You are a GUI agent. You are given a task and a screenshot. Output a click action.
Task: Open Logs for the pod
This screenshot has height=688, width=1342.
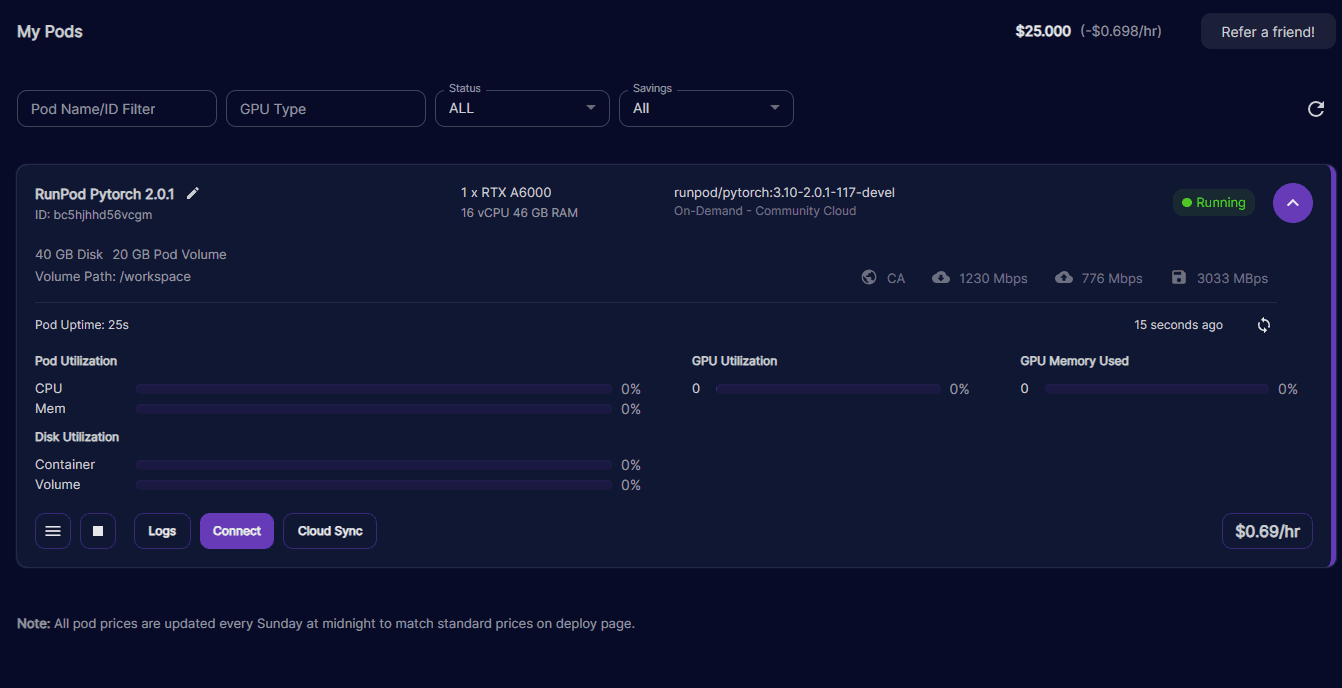coord(162,531)
